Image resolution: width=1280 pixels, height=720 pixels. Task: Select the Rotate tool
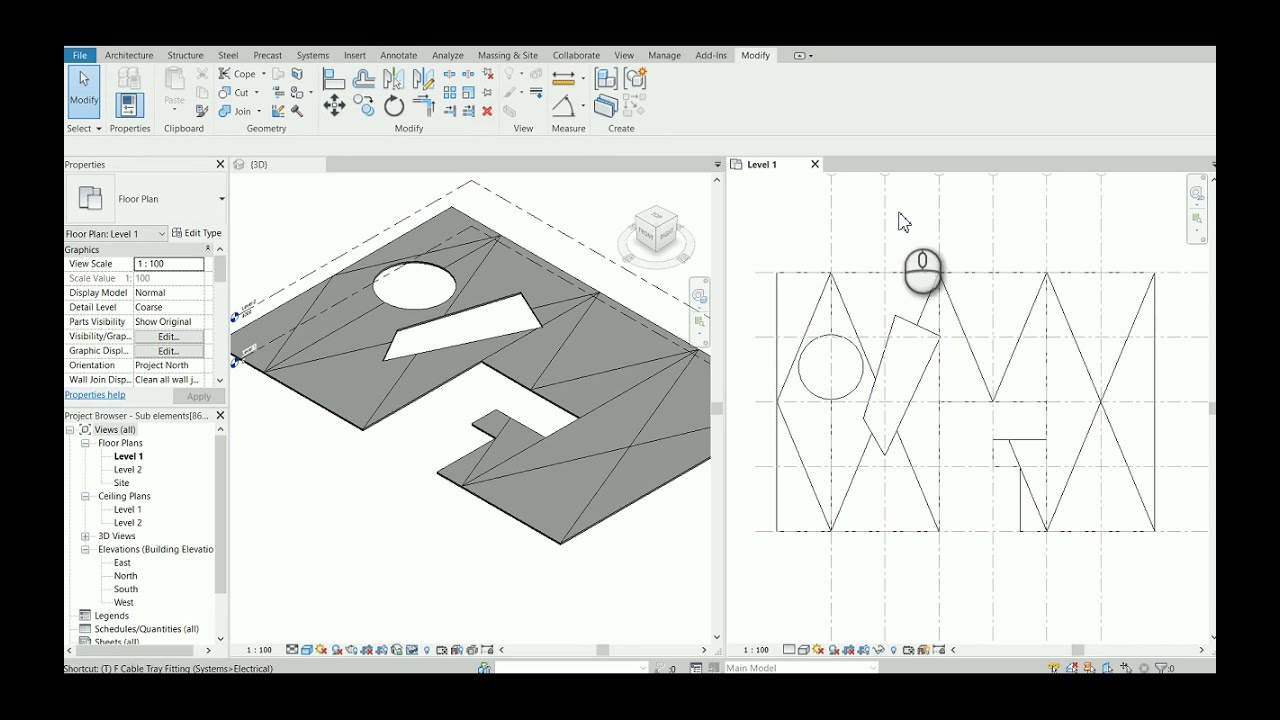coord(394,106)
